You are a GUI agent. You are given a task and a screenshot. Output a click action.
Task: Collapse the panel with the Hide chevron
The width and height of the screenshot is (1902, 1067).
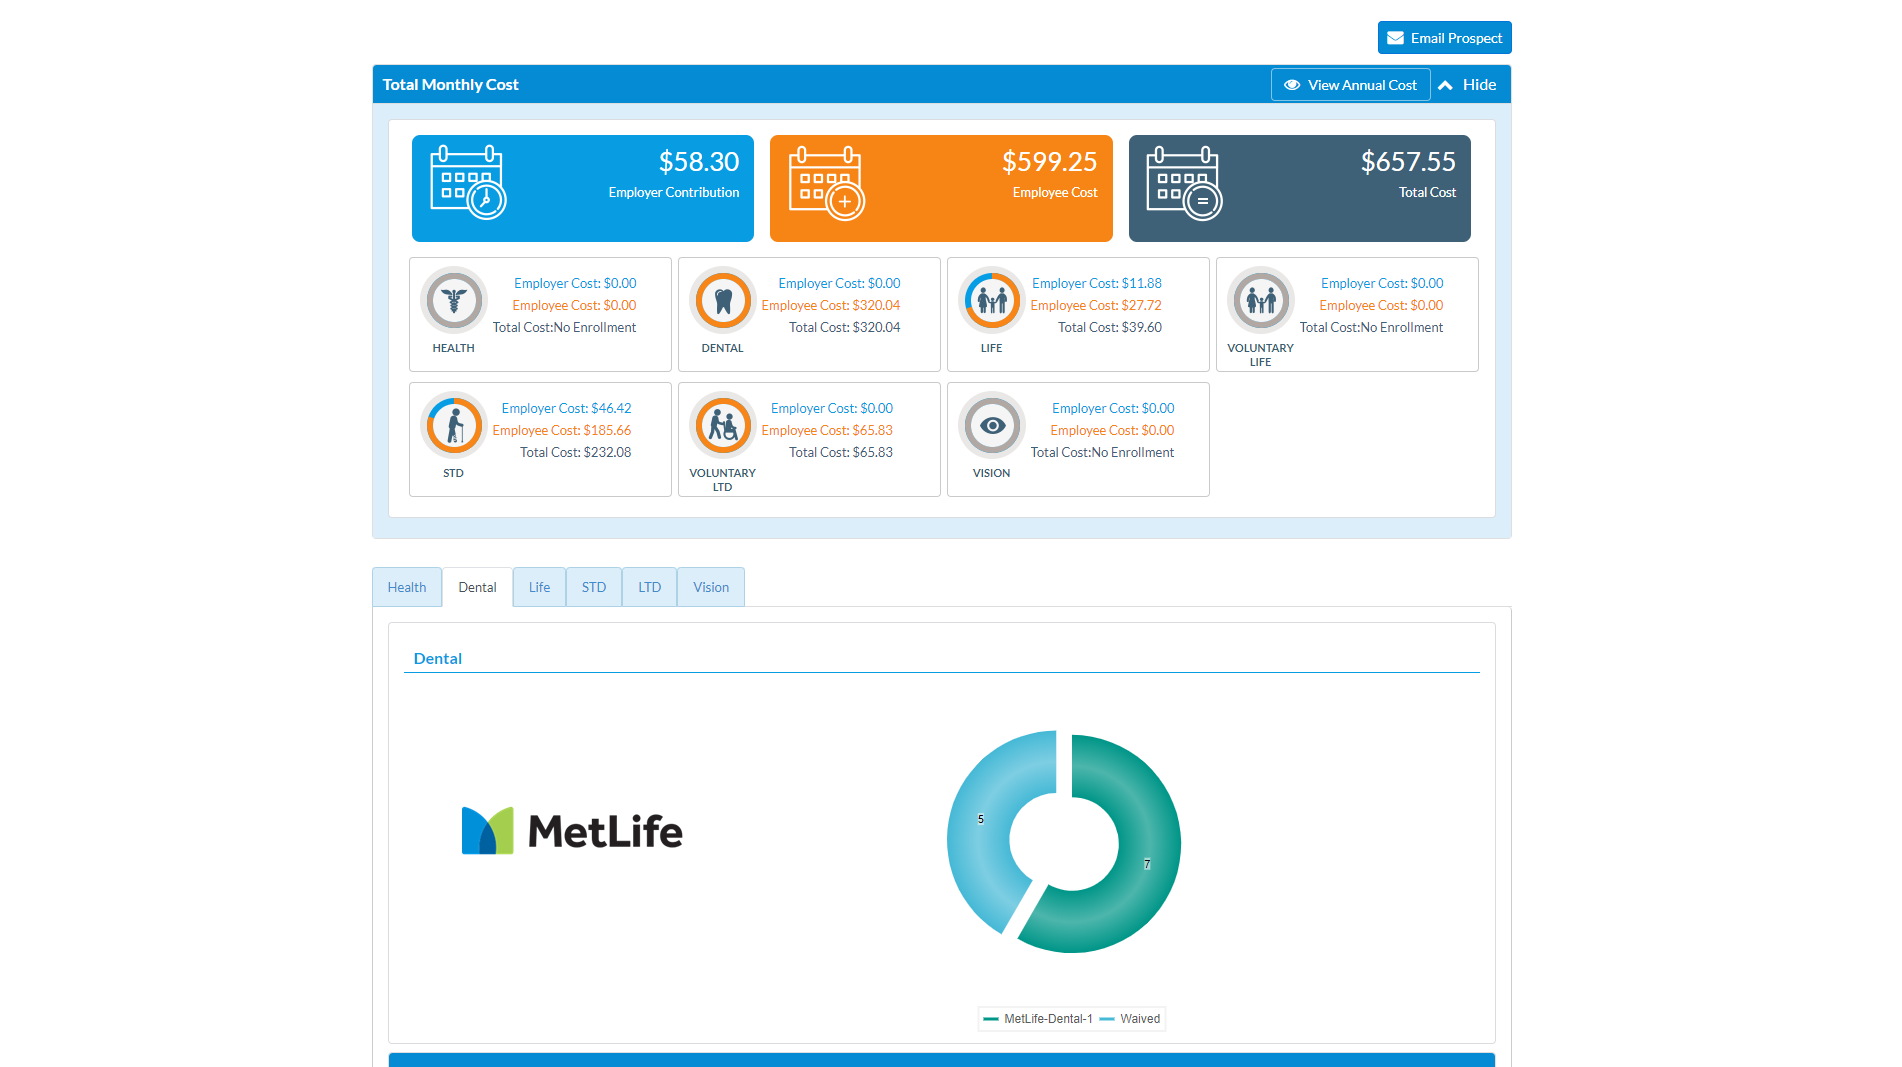pos(1445,85)
